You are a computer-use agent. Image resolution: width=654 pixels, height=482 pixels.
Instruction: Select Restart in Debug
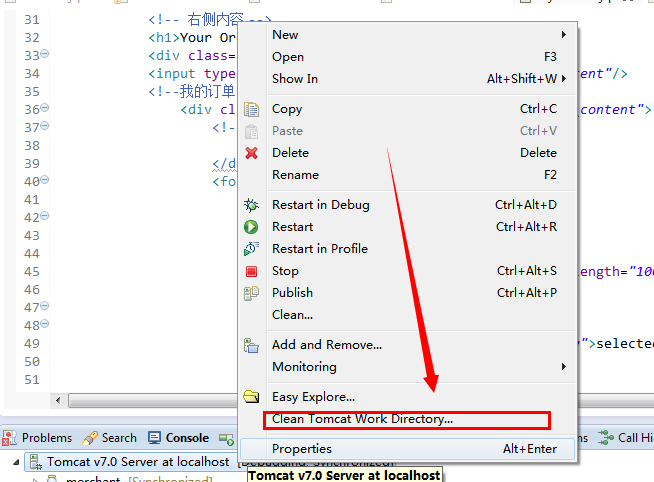click(x=420, y=205)
